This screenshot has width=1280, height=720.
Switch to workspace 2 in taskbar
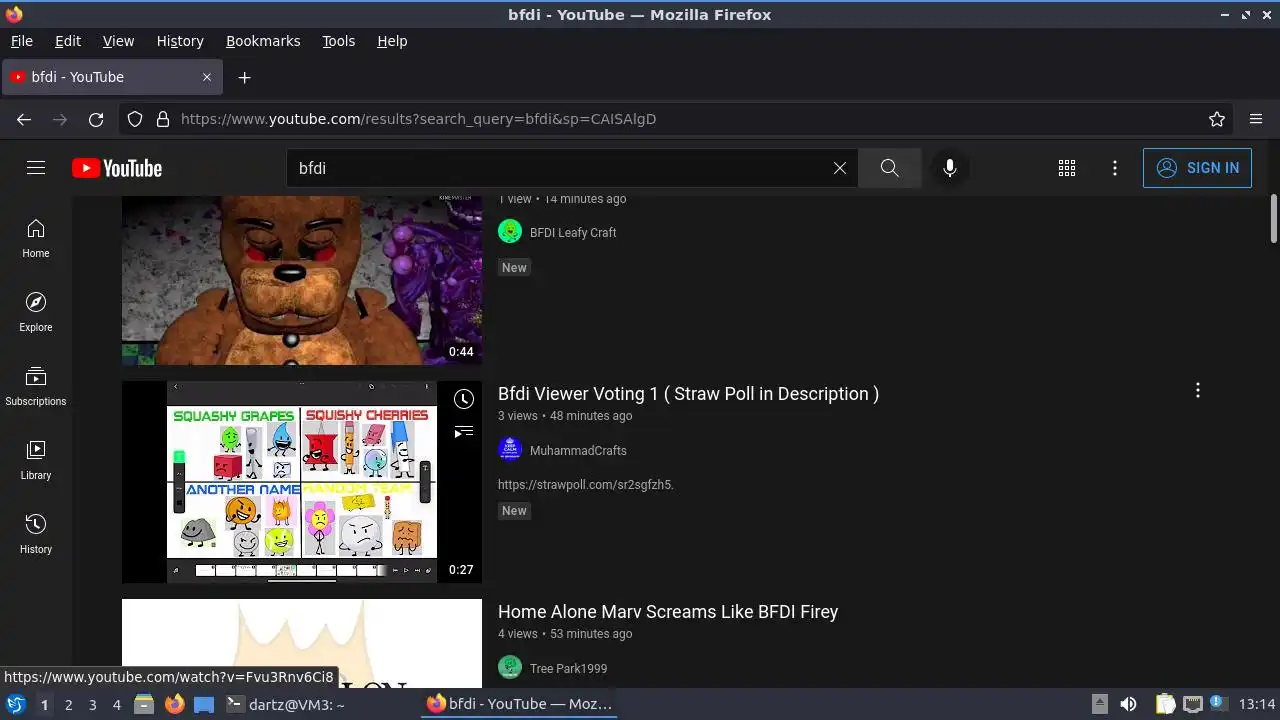(68, 705)
